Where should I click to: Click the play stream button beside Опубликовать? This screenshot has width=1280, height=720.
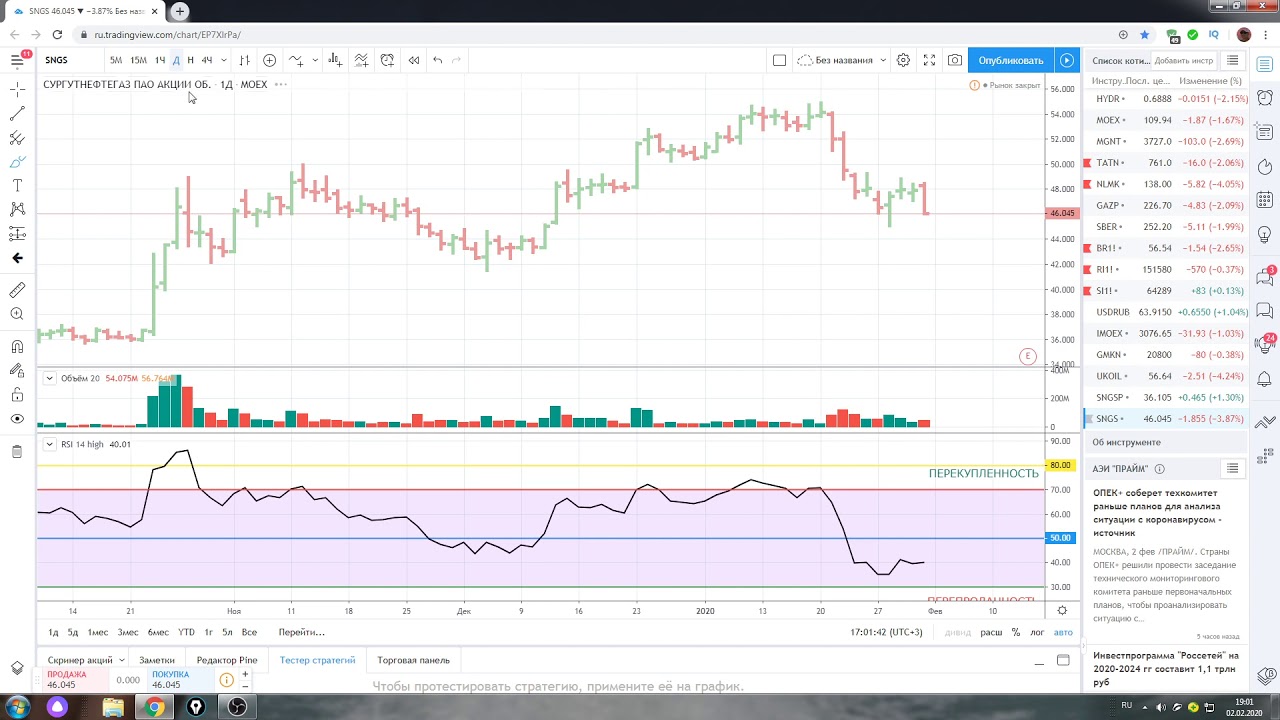[x=1067, y=60]
